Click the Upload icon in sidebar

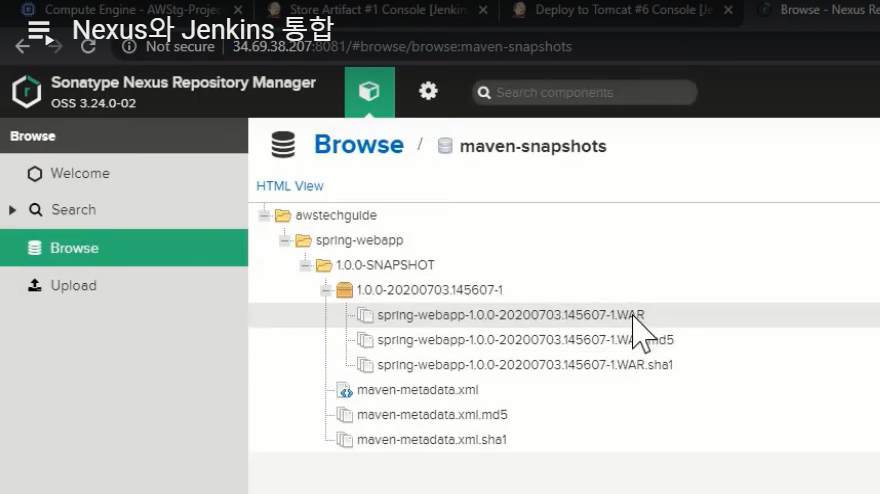[35, 285]
